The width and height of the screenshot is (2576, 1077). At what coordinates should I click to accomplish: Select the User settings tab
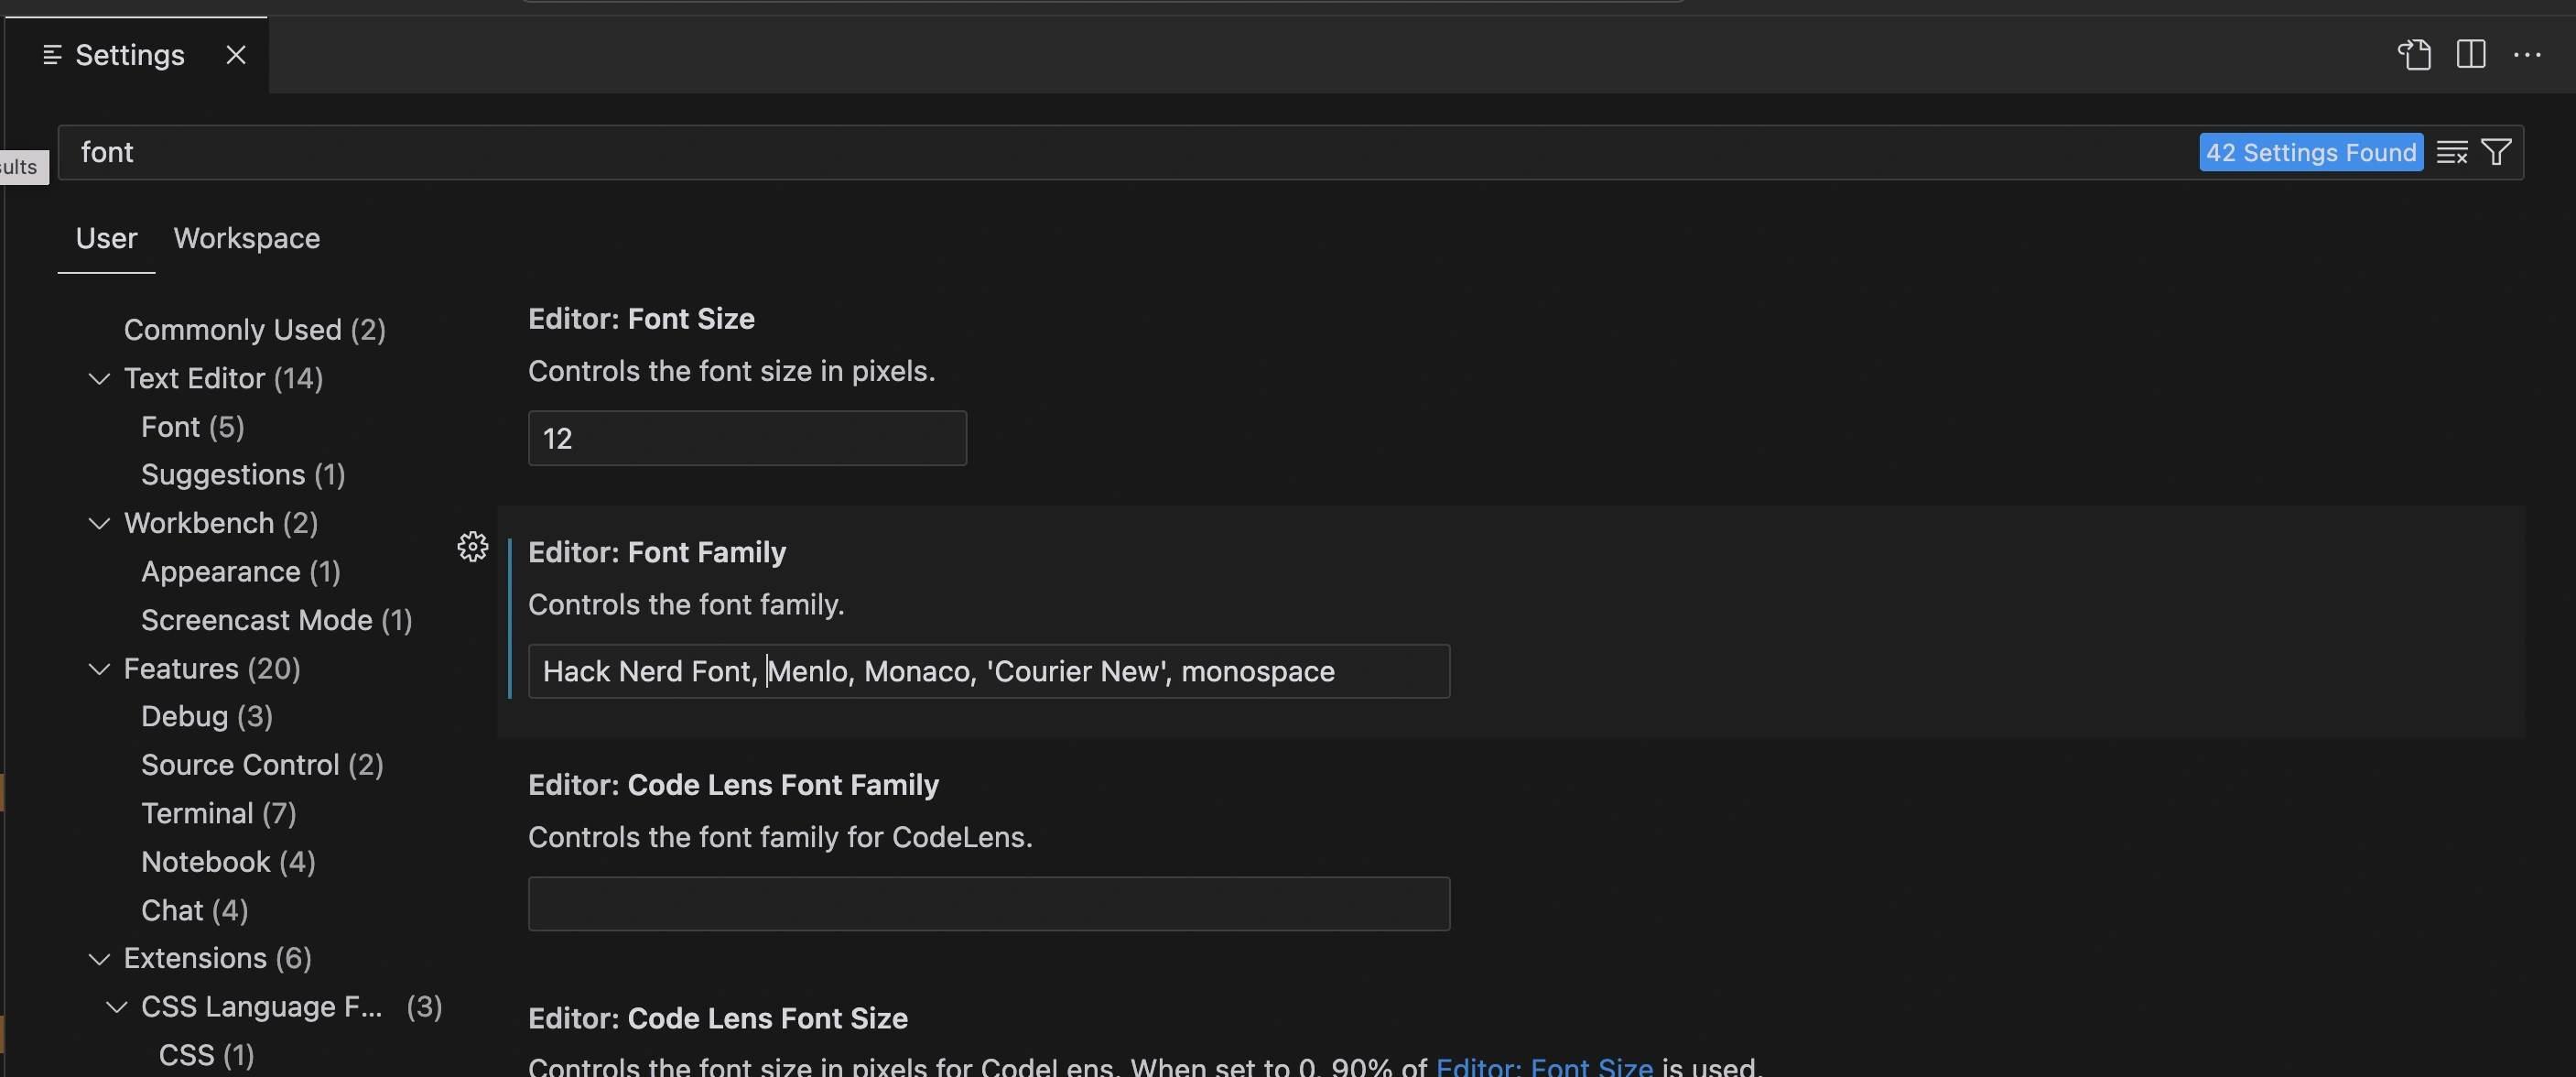[x=106, y=238]
